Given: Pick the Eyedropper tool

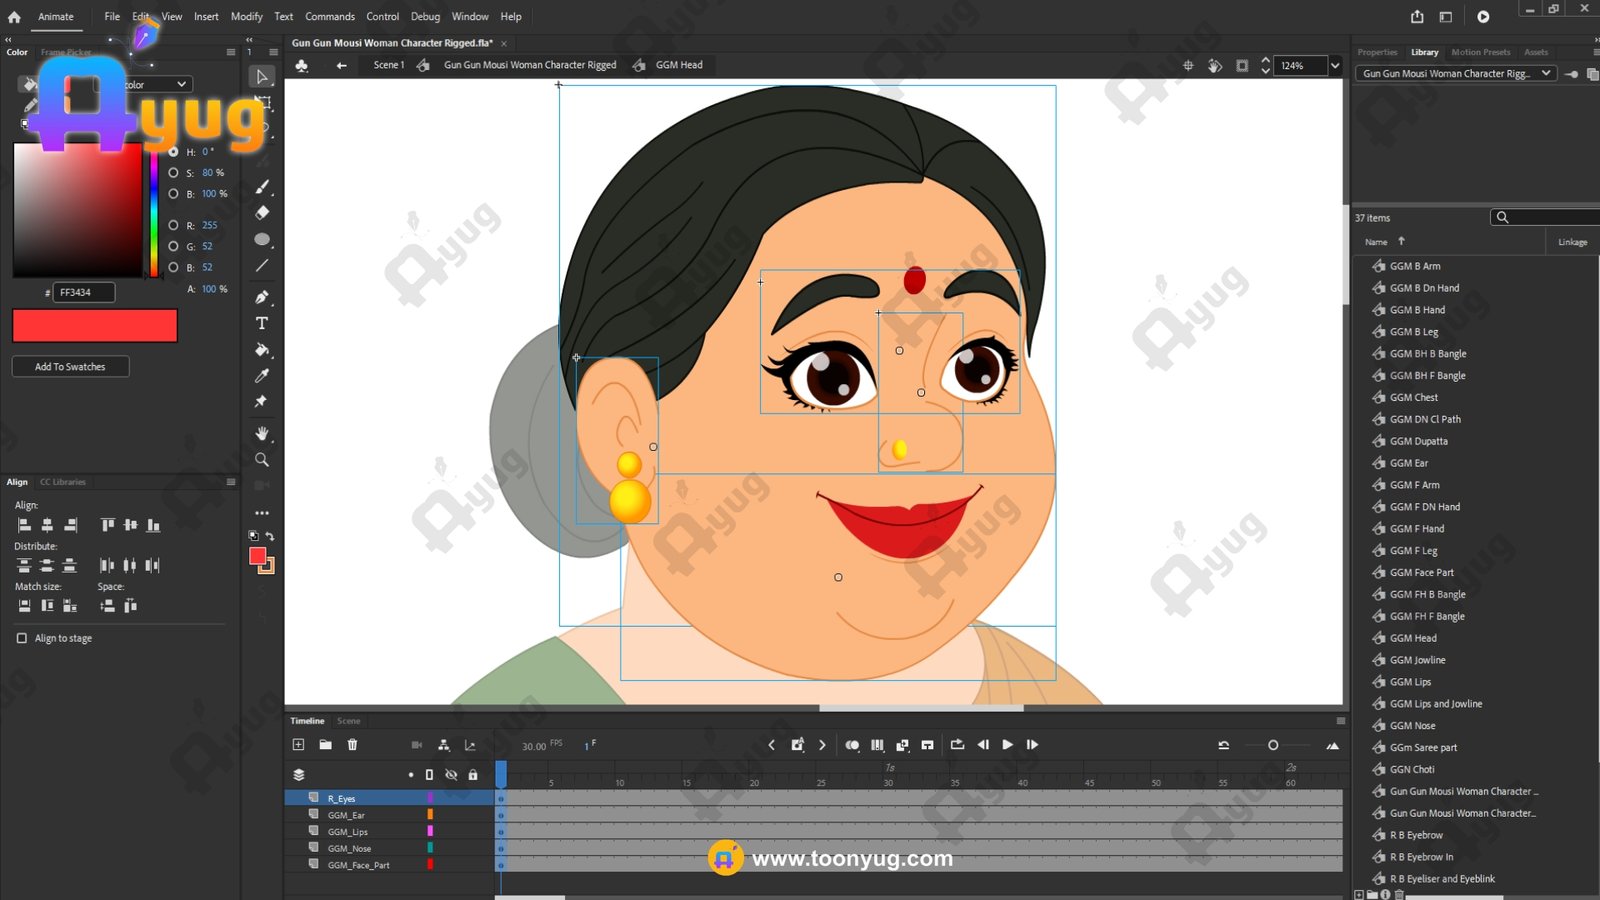Looking at the screenshot, I should tap(262, 376).
